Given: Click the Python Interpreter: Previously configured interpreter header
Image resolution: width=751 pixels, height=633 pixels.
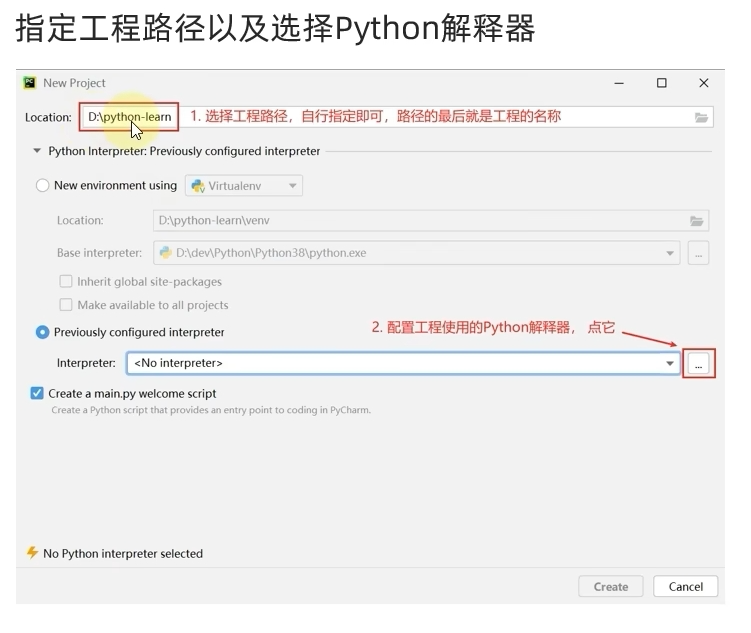Looking at the screenshot, I should [x=184, y=151].
